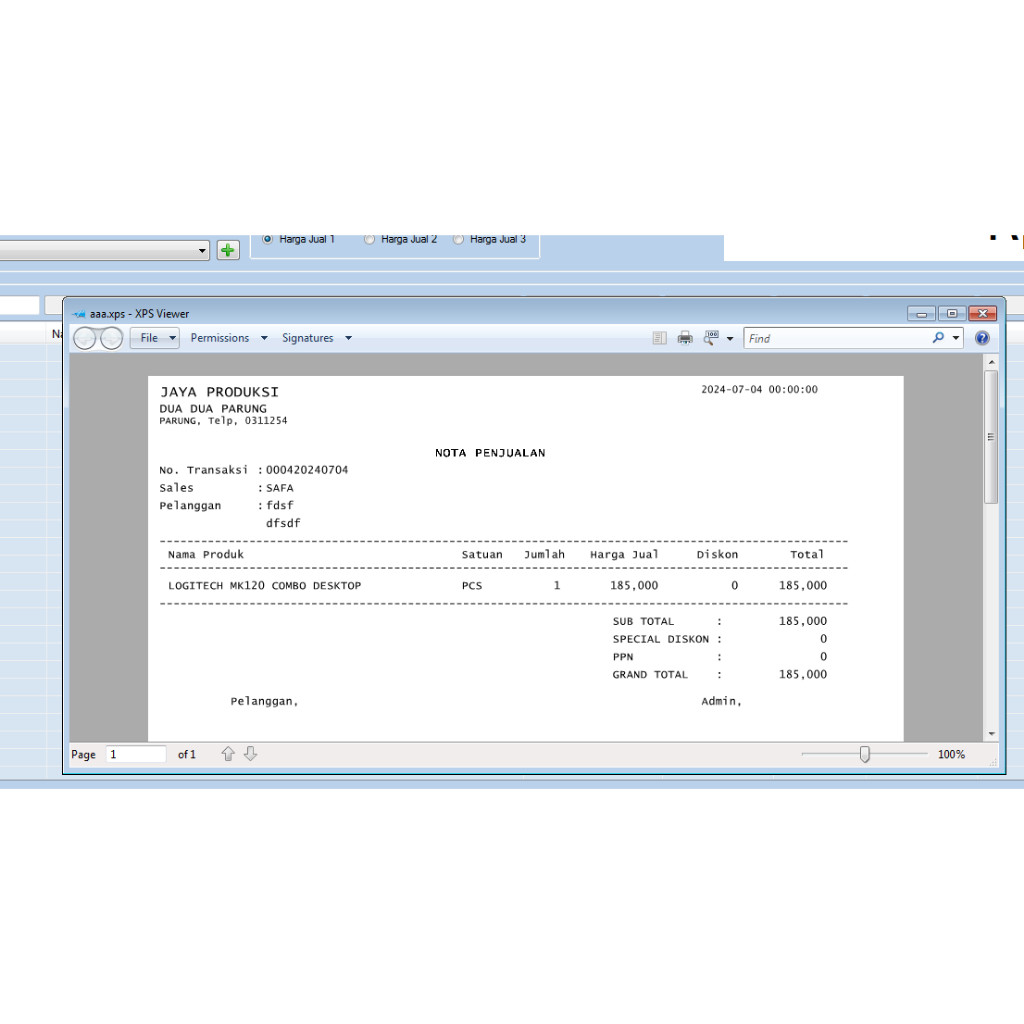Click the zoom level icon on the toolbar
This screenshot has height=1024, width=1024.
pyautogui.click(x=710, y=338)
